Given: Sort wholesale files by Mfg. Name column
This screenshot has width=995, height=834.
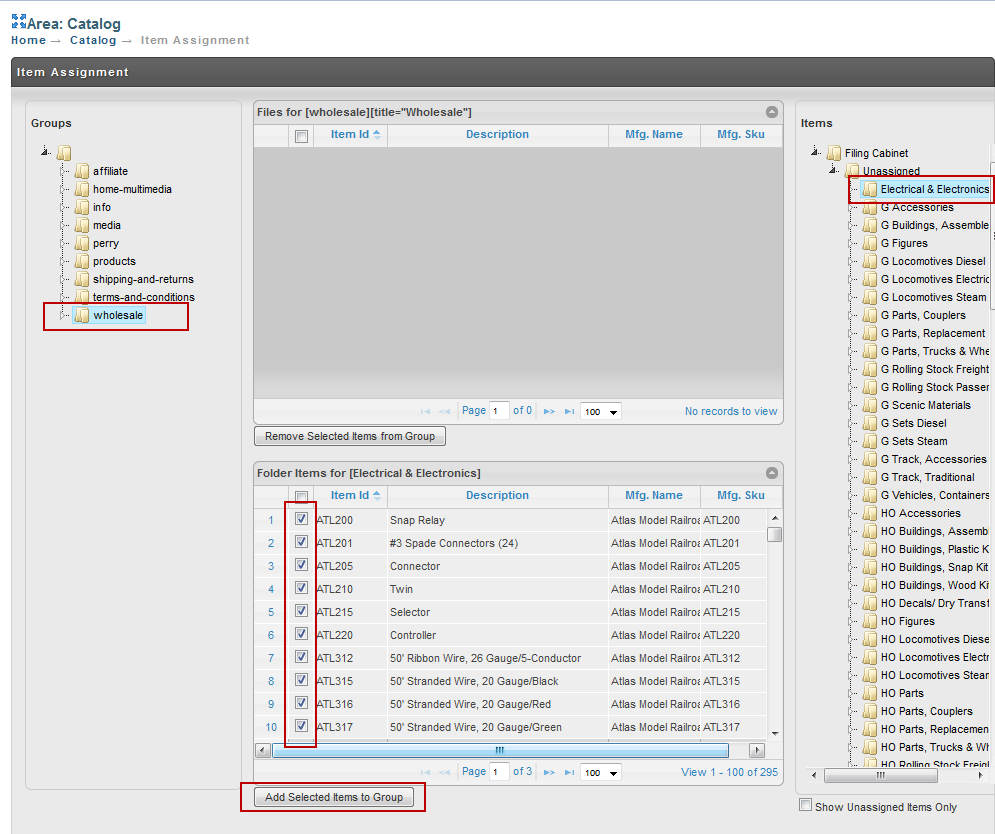Looking at the screenshot, I should pos(654,134).
